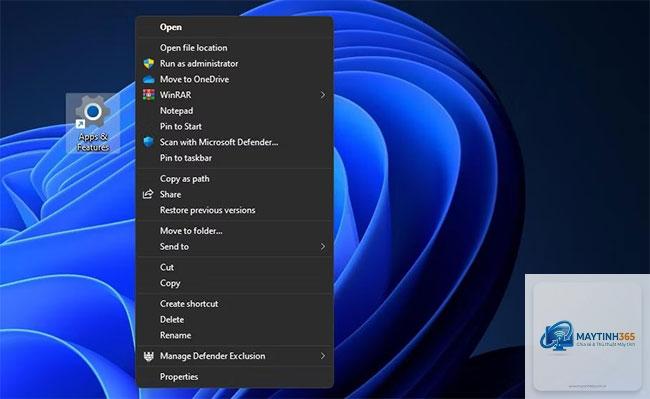Click the Microsoft Defender shield icon
The image size is (650, 399).
[149, 142]
